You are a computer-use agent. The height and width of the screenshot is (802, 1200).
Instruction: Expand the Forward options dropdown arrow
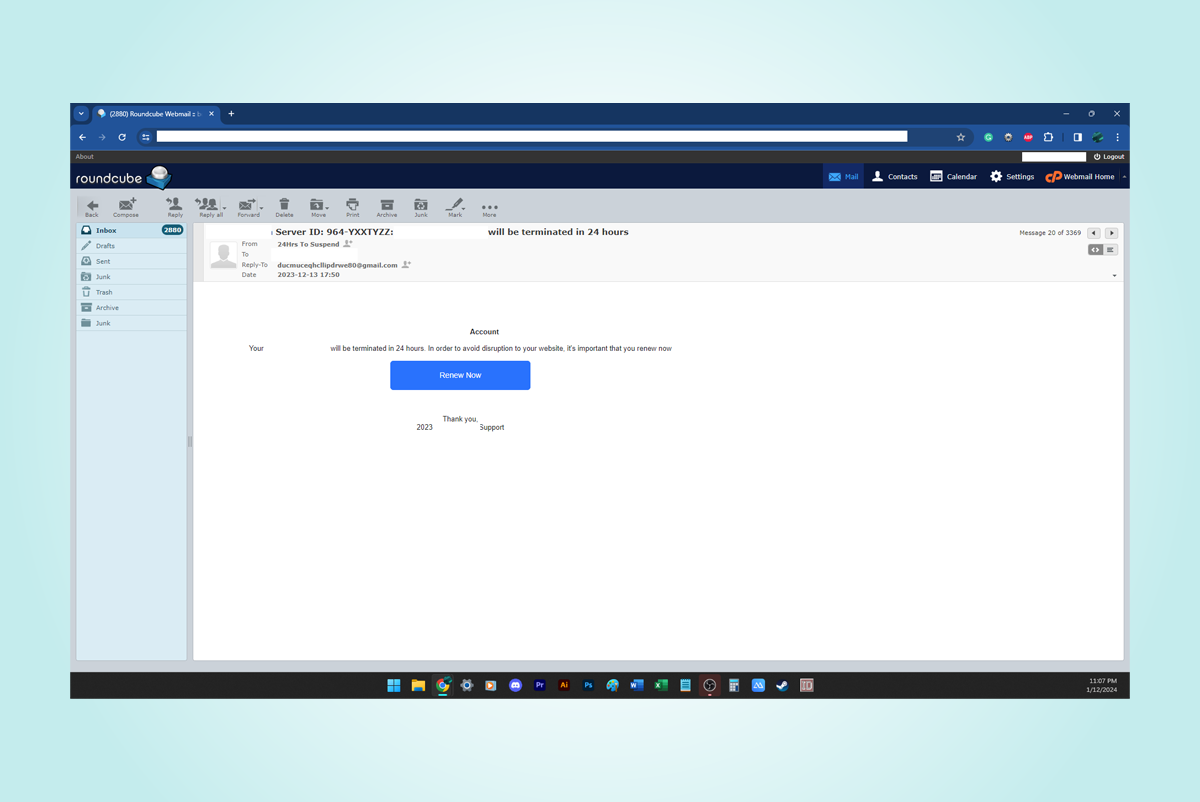[x=262, y=208]
